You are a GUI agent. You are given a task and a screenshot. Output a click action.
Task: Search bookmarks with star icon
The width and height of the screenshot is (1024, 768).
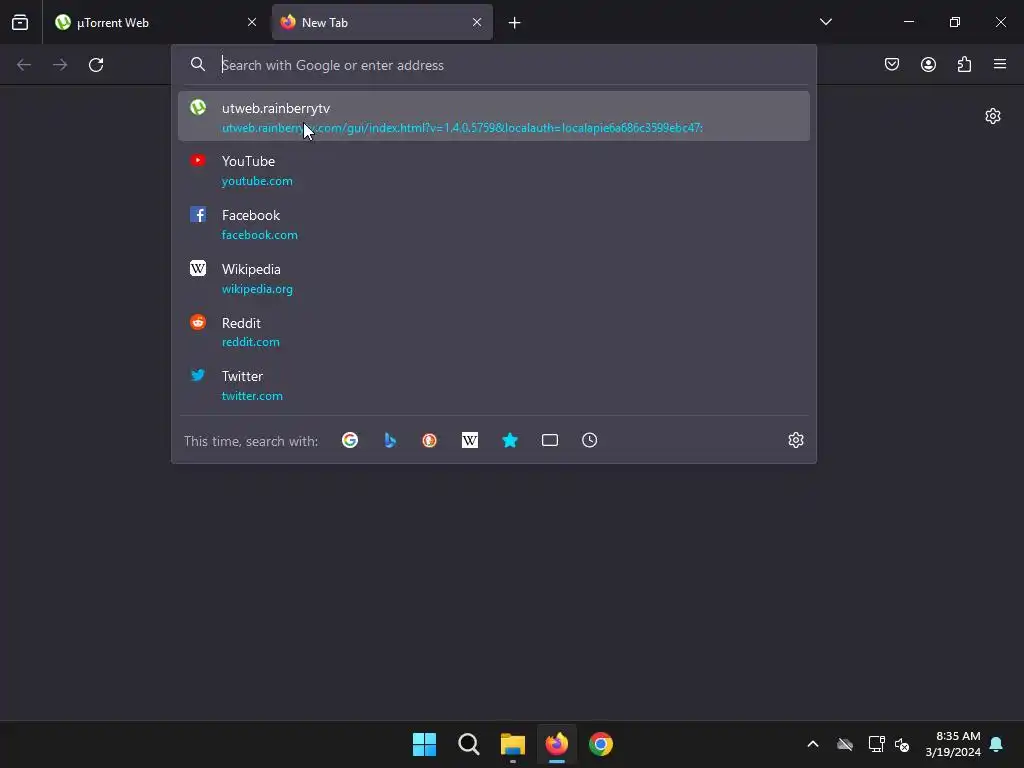(510, 440)
